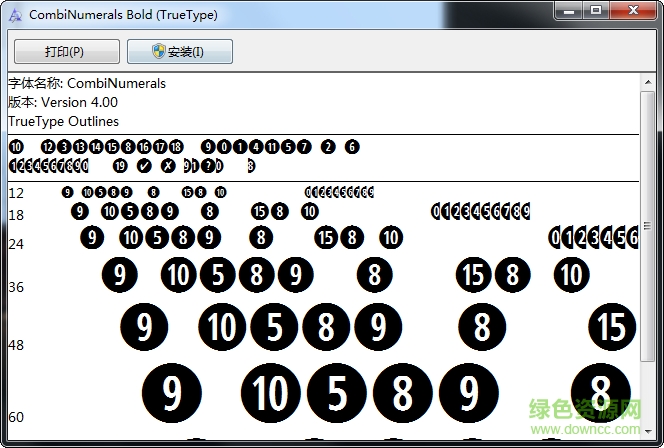Click the circled 19 glyph in sample

click(120, 166)
